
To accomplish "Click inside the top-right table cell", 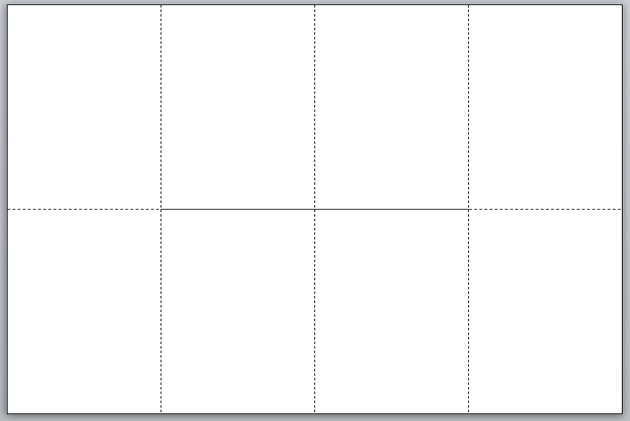I will [x=545, y=107].
